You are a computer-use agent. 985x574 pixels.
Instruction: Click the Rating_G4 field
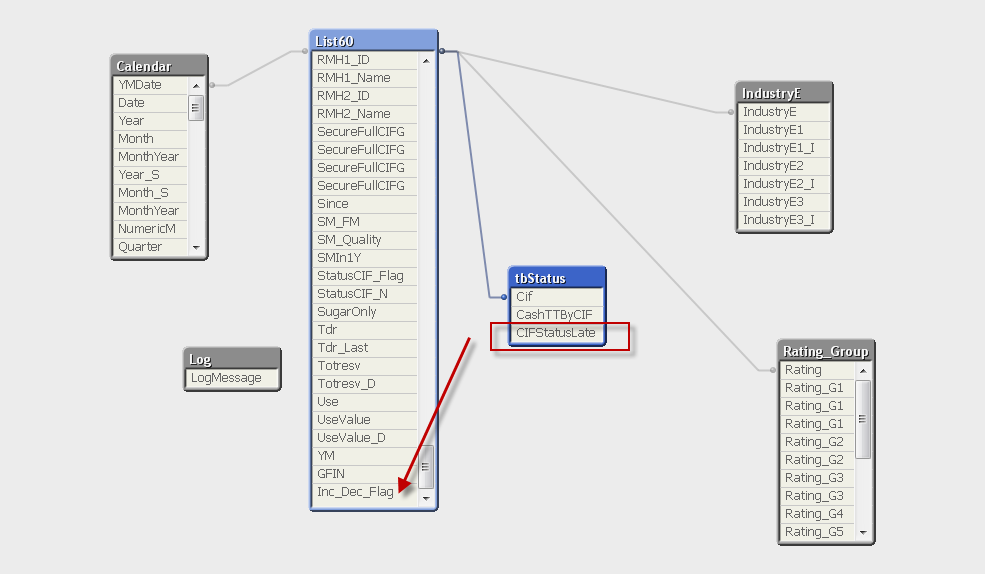tap(817, 514)
